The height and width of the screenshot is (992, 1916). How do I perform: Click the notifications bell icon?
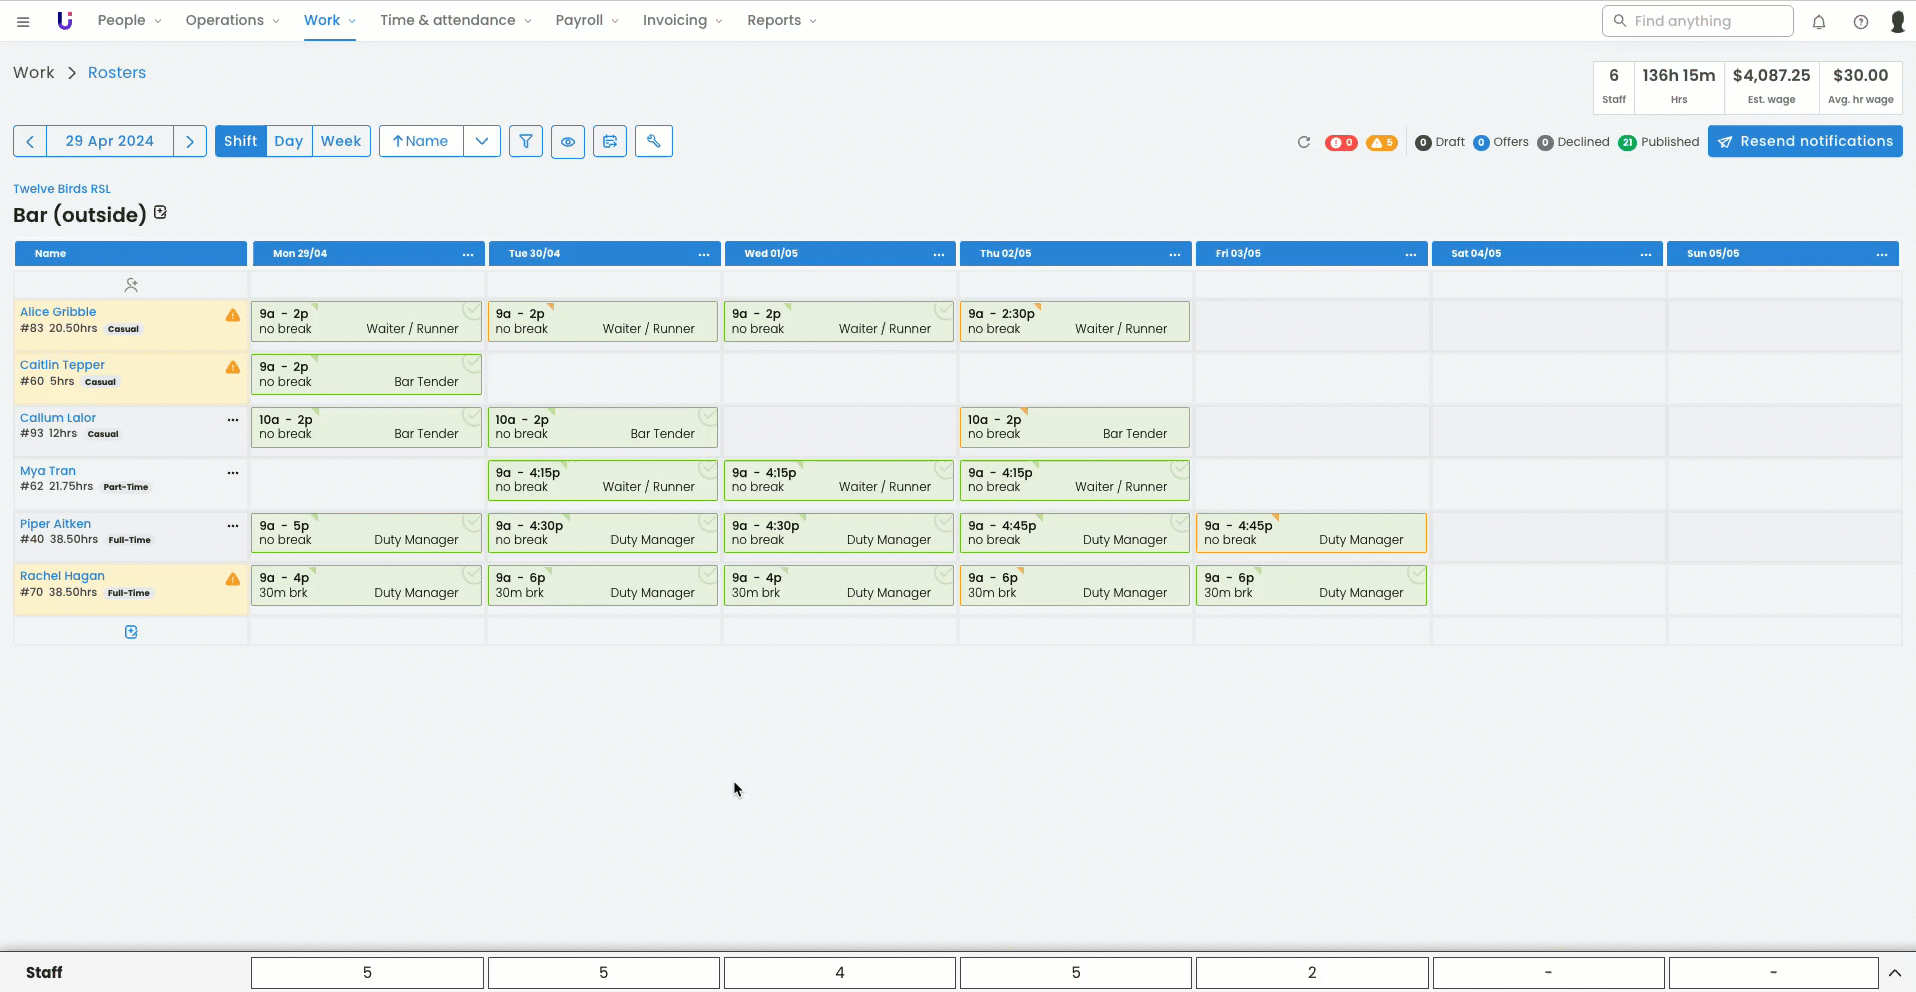click(1819, 22)
